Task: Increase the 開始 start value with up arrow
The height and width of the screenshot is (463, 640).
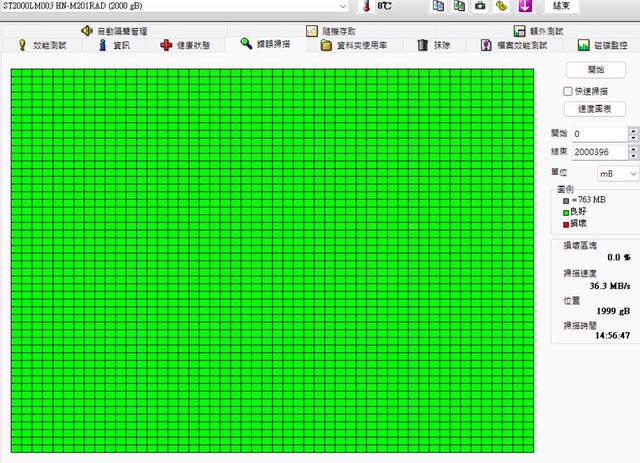Action: 633,129
